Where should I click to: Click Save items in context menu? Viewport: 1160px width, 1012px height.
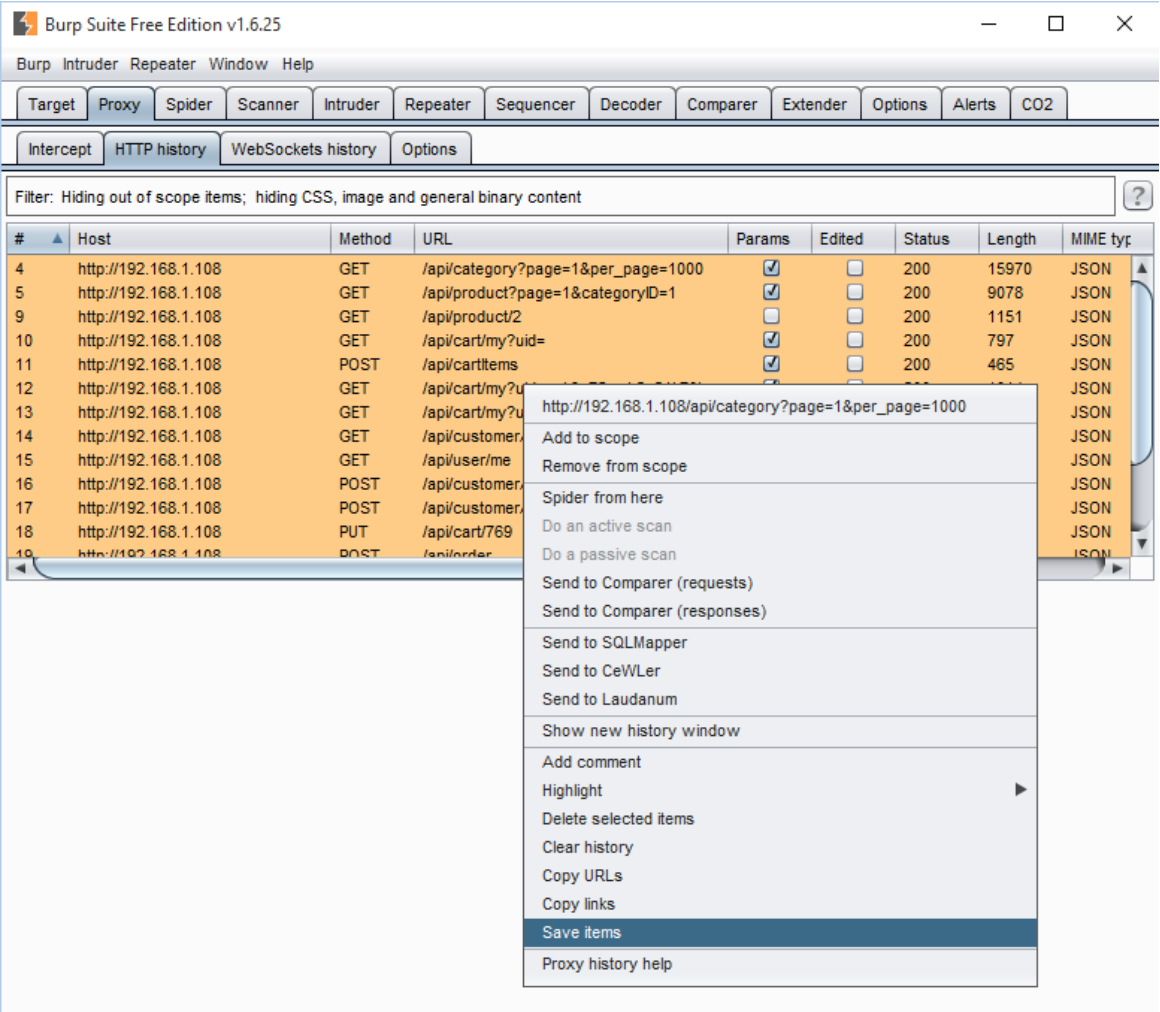tap(780, 933)
